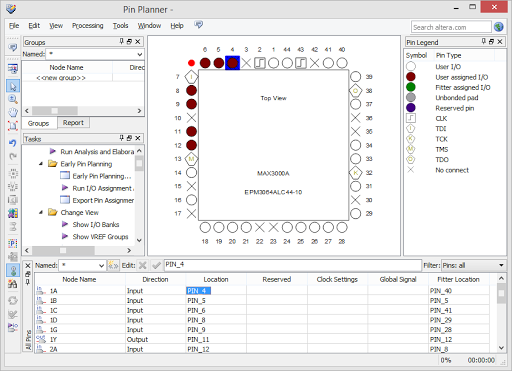Screen dimensions: 512x371
Task: Click the PIN_11 location cell for 1Y
Action: [x=216, y=339]
